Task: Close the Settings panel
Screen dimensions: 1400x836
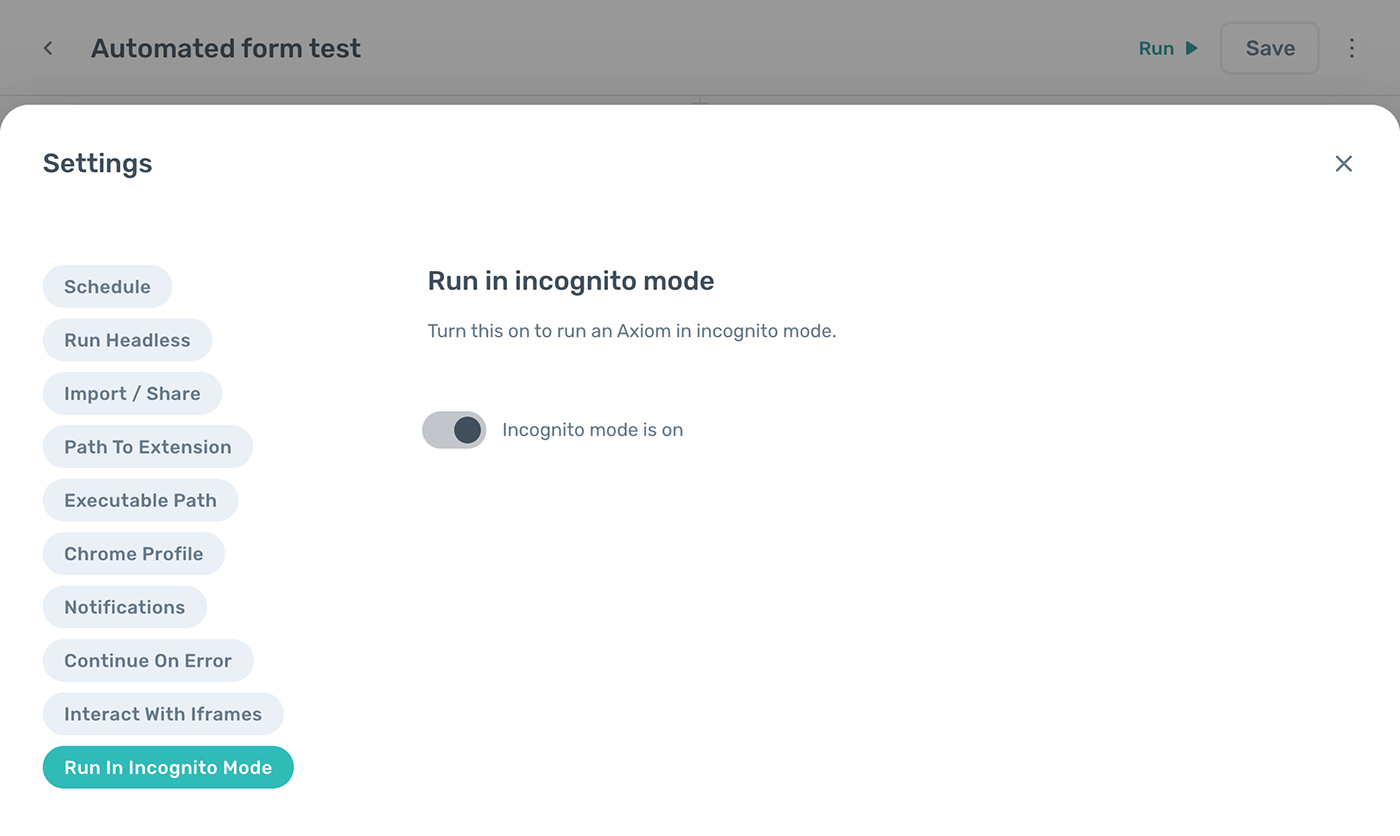Action: pos(1343,164)
